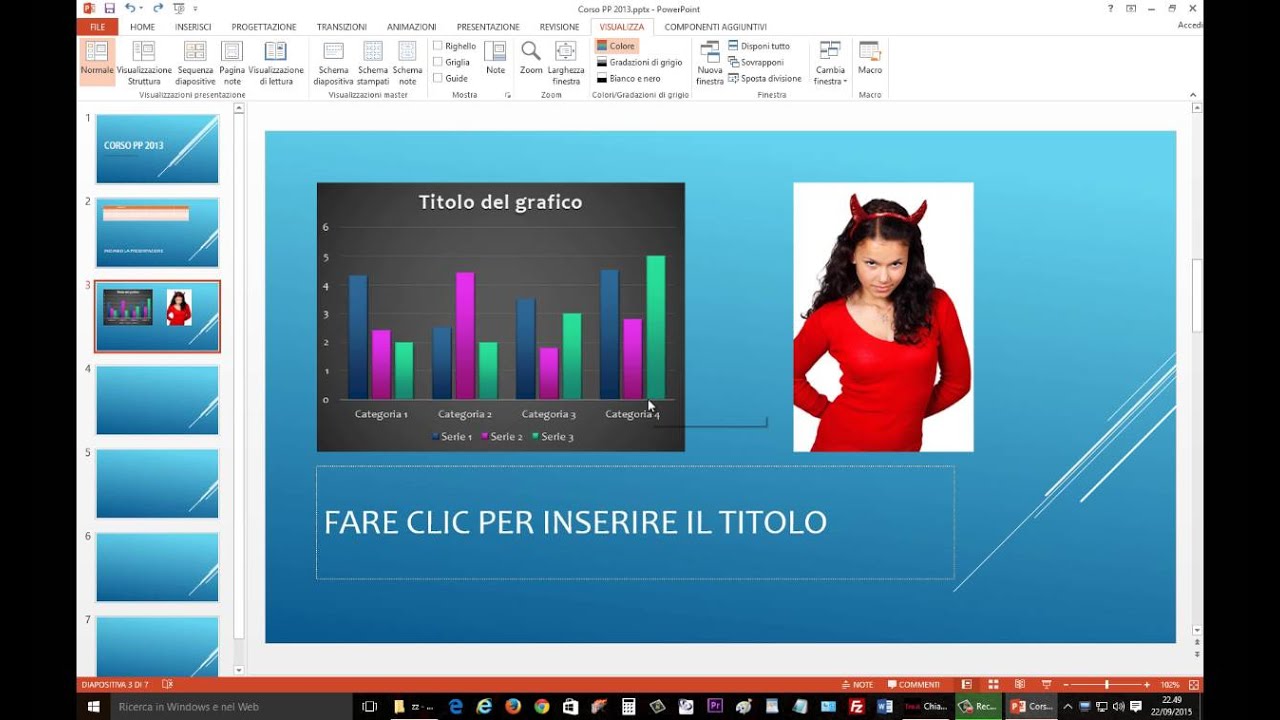Open a Nuova finestra
The image size is (1280, 720).
click(x=710, y=62)
